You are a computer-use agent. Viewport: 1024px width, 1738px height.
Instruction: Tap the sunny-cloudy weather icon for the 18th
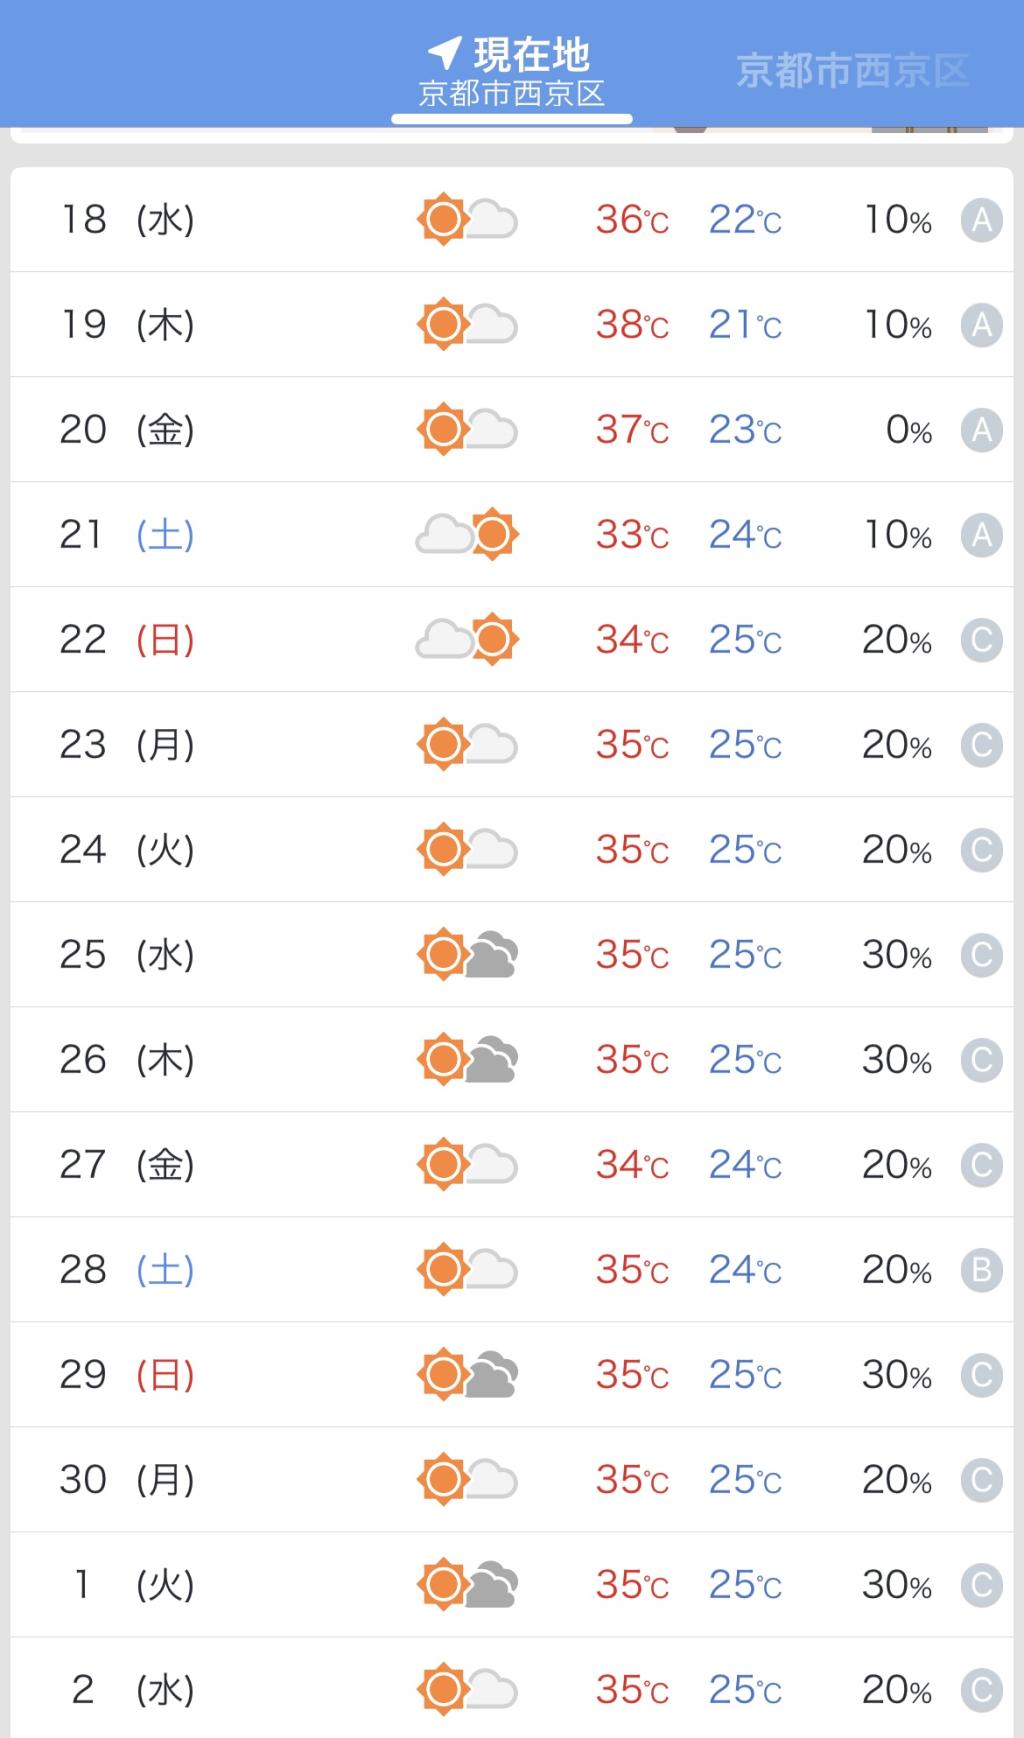[x=467, y=219]
